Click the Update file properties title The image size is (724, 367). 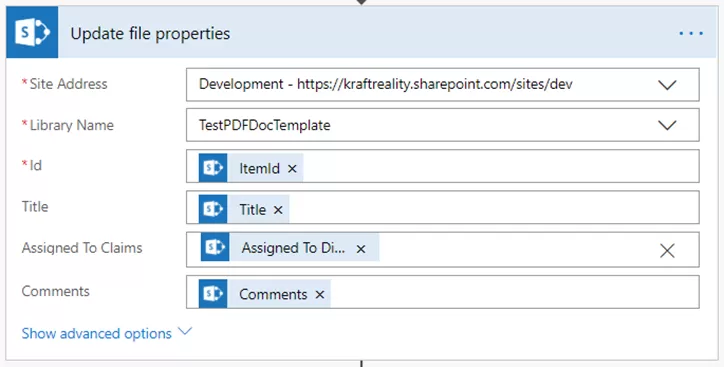[x=150, y=34]
